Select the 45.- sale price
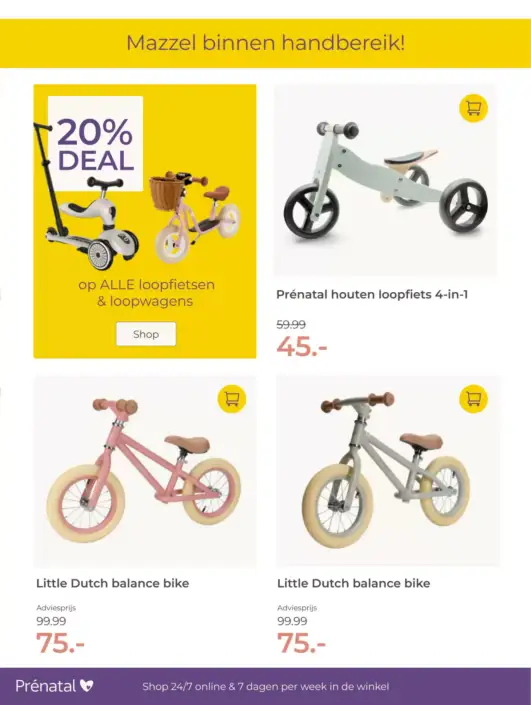The image size is (531, 705). [x=302, y=347]
